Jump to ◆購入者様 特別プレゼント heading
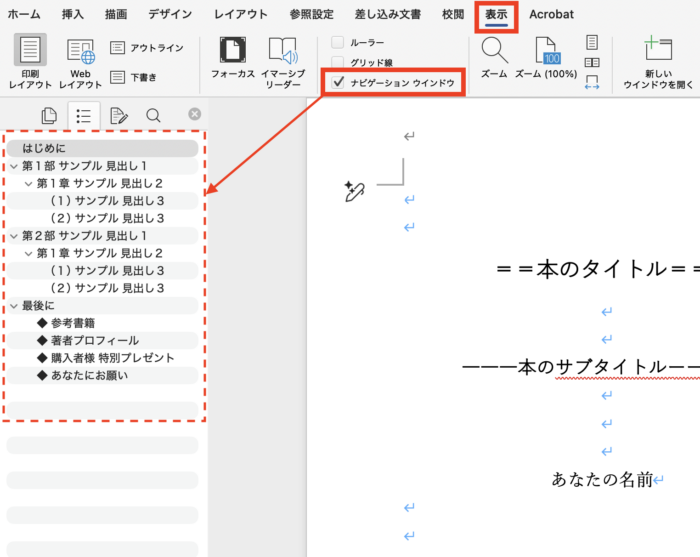This screenshot has height=557, width=700. (102, 358)
